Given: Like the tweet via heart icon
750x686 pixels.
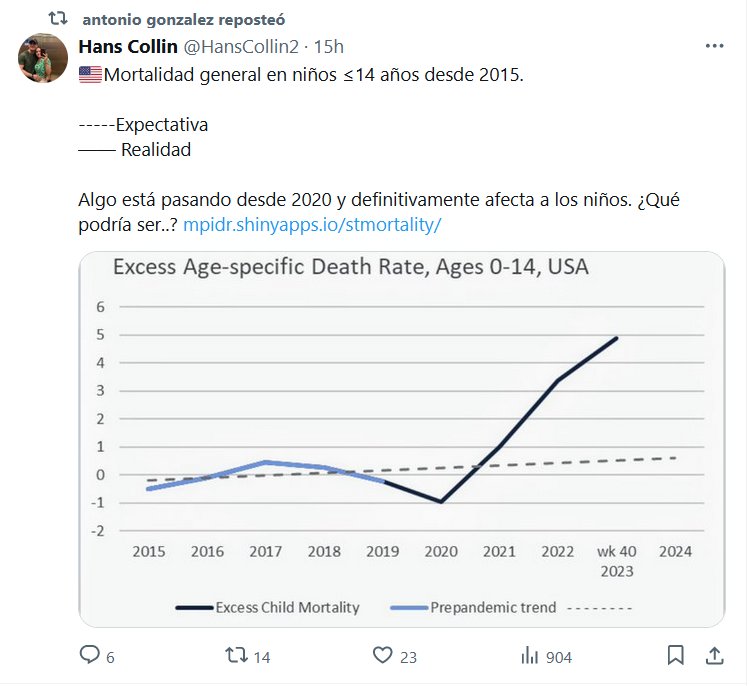Looking at the screenshot, I should [382, 655].
